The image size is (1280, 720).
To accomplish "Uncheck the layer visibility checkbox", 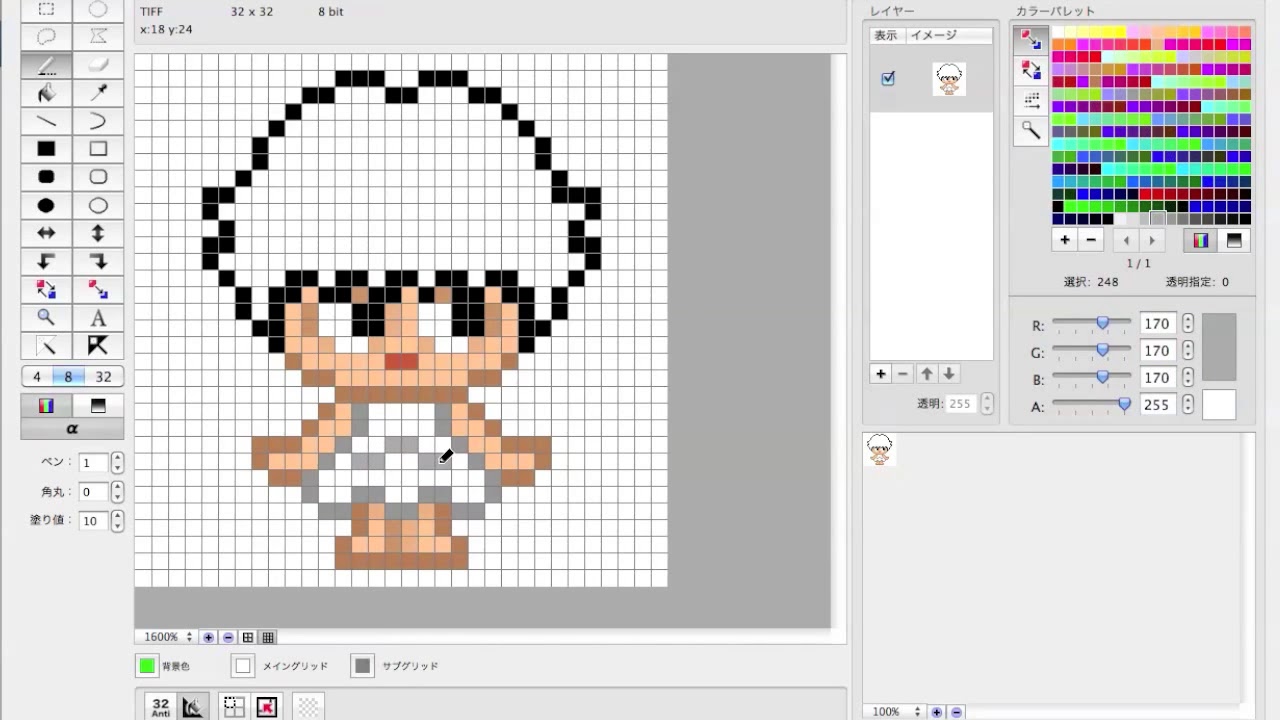I will pos(888,79).
